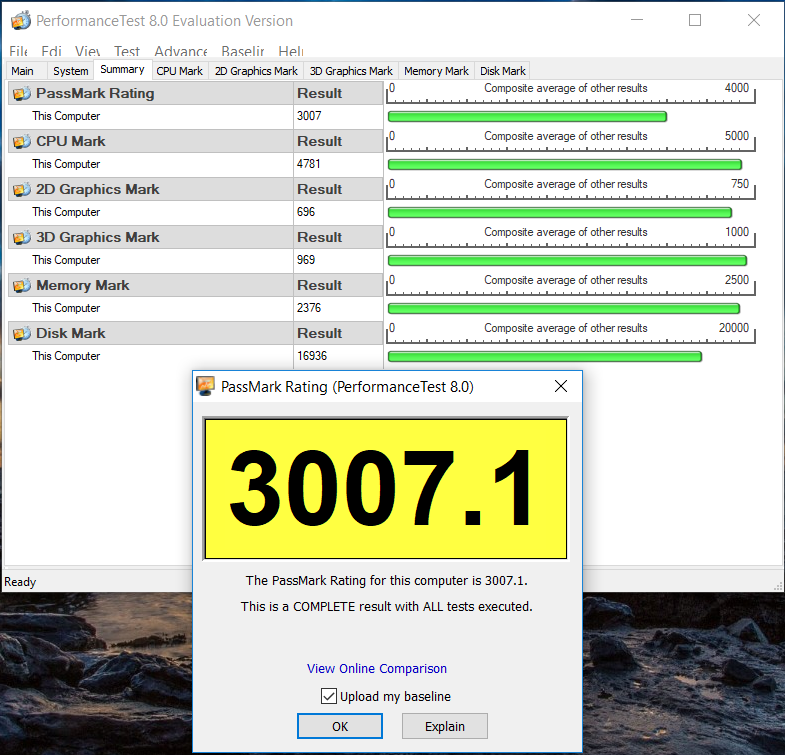Switch to the Disk Mark tab
The height and width of the screenshot is (755, 785).
pyautogui.click(x=503, y=71)
